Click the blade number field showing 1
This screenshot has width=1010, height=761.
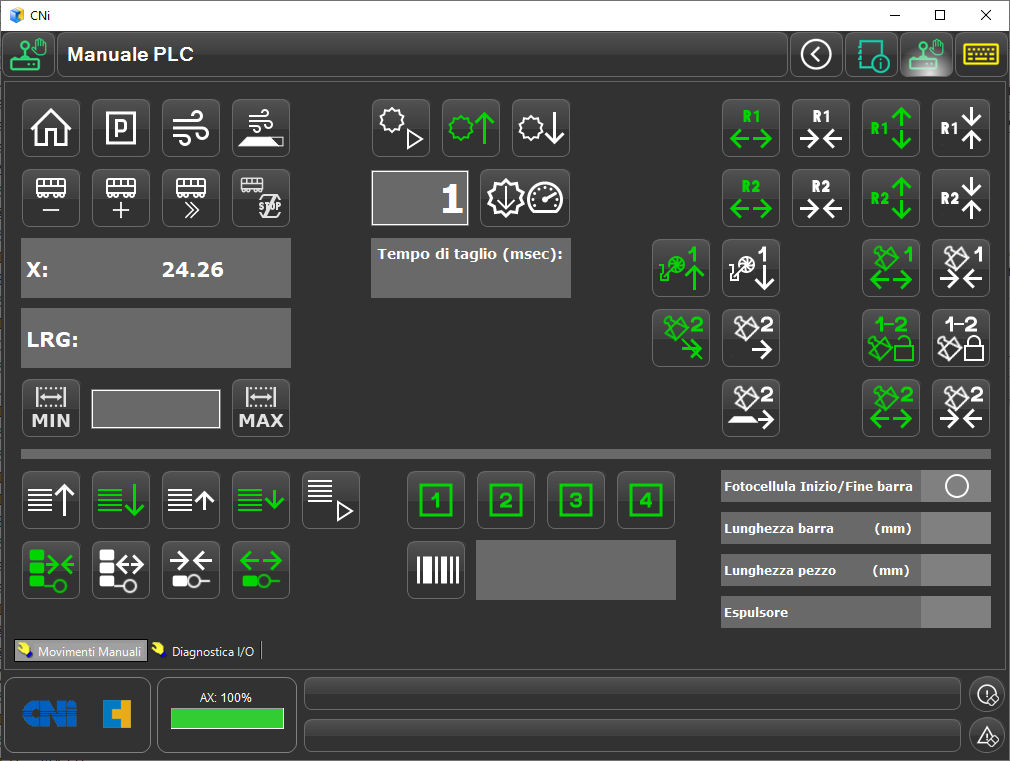(420, 198)
